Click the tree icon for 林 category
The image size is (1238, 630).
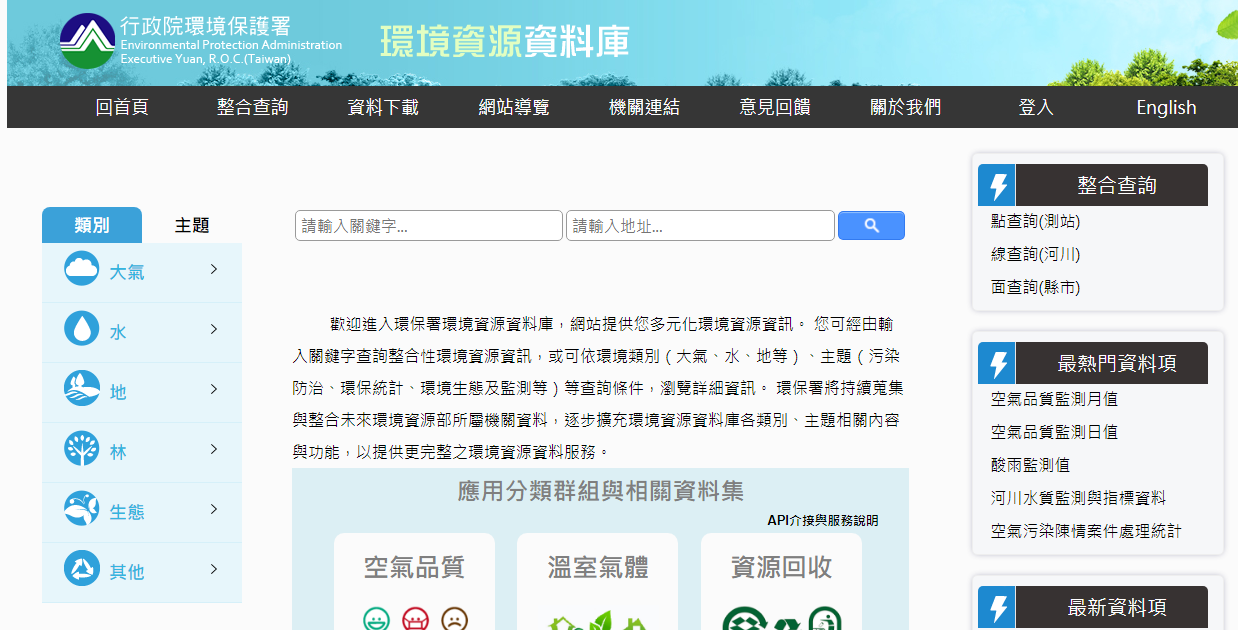click(x=82, y=449)
